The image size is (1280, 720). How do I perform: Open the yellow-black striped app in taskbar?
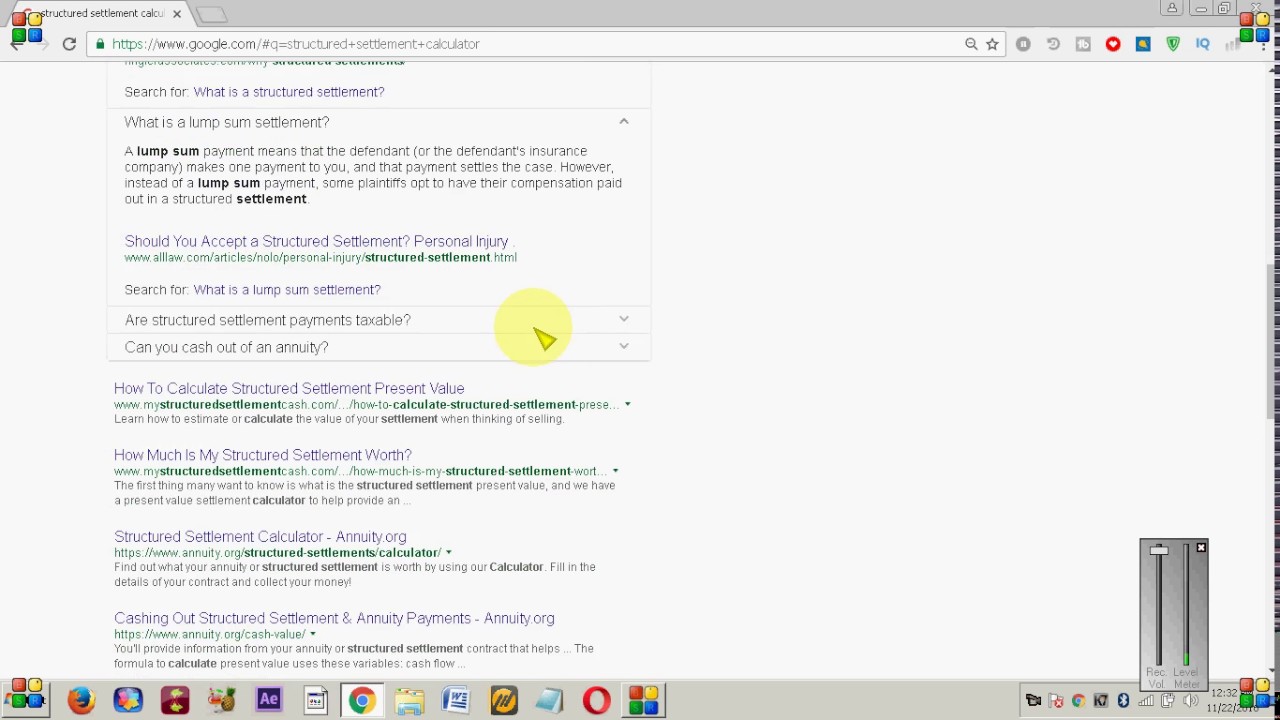503,700
